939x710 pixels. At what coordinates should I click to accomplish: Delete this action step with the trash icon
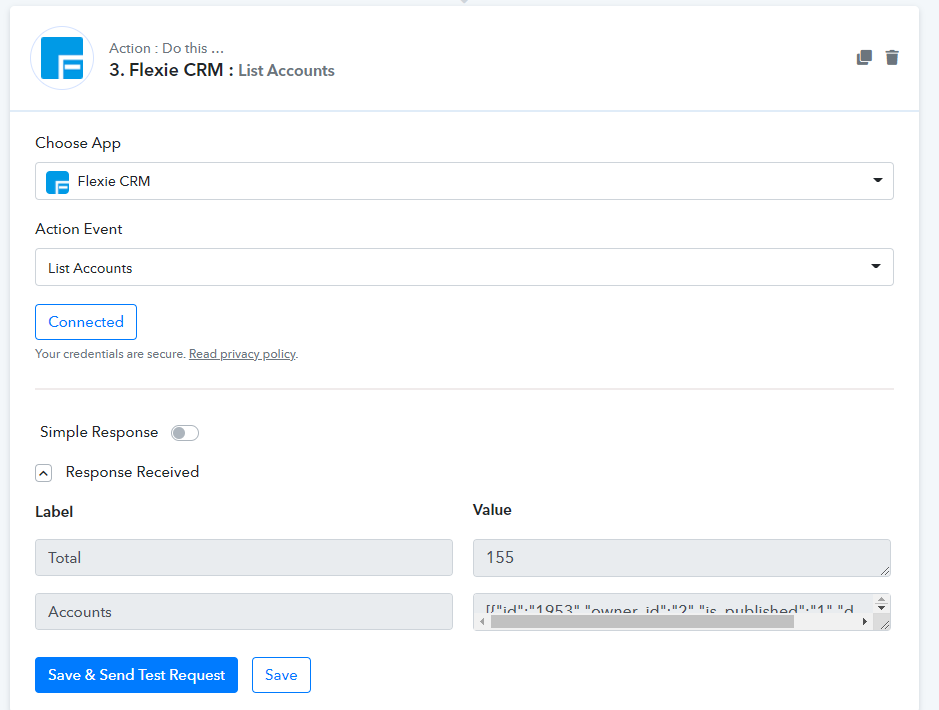pos(892,57)
